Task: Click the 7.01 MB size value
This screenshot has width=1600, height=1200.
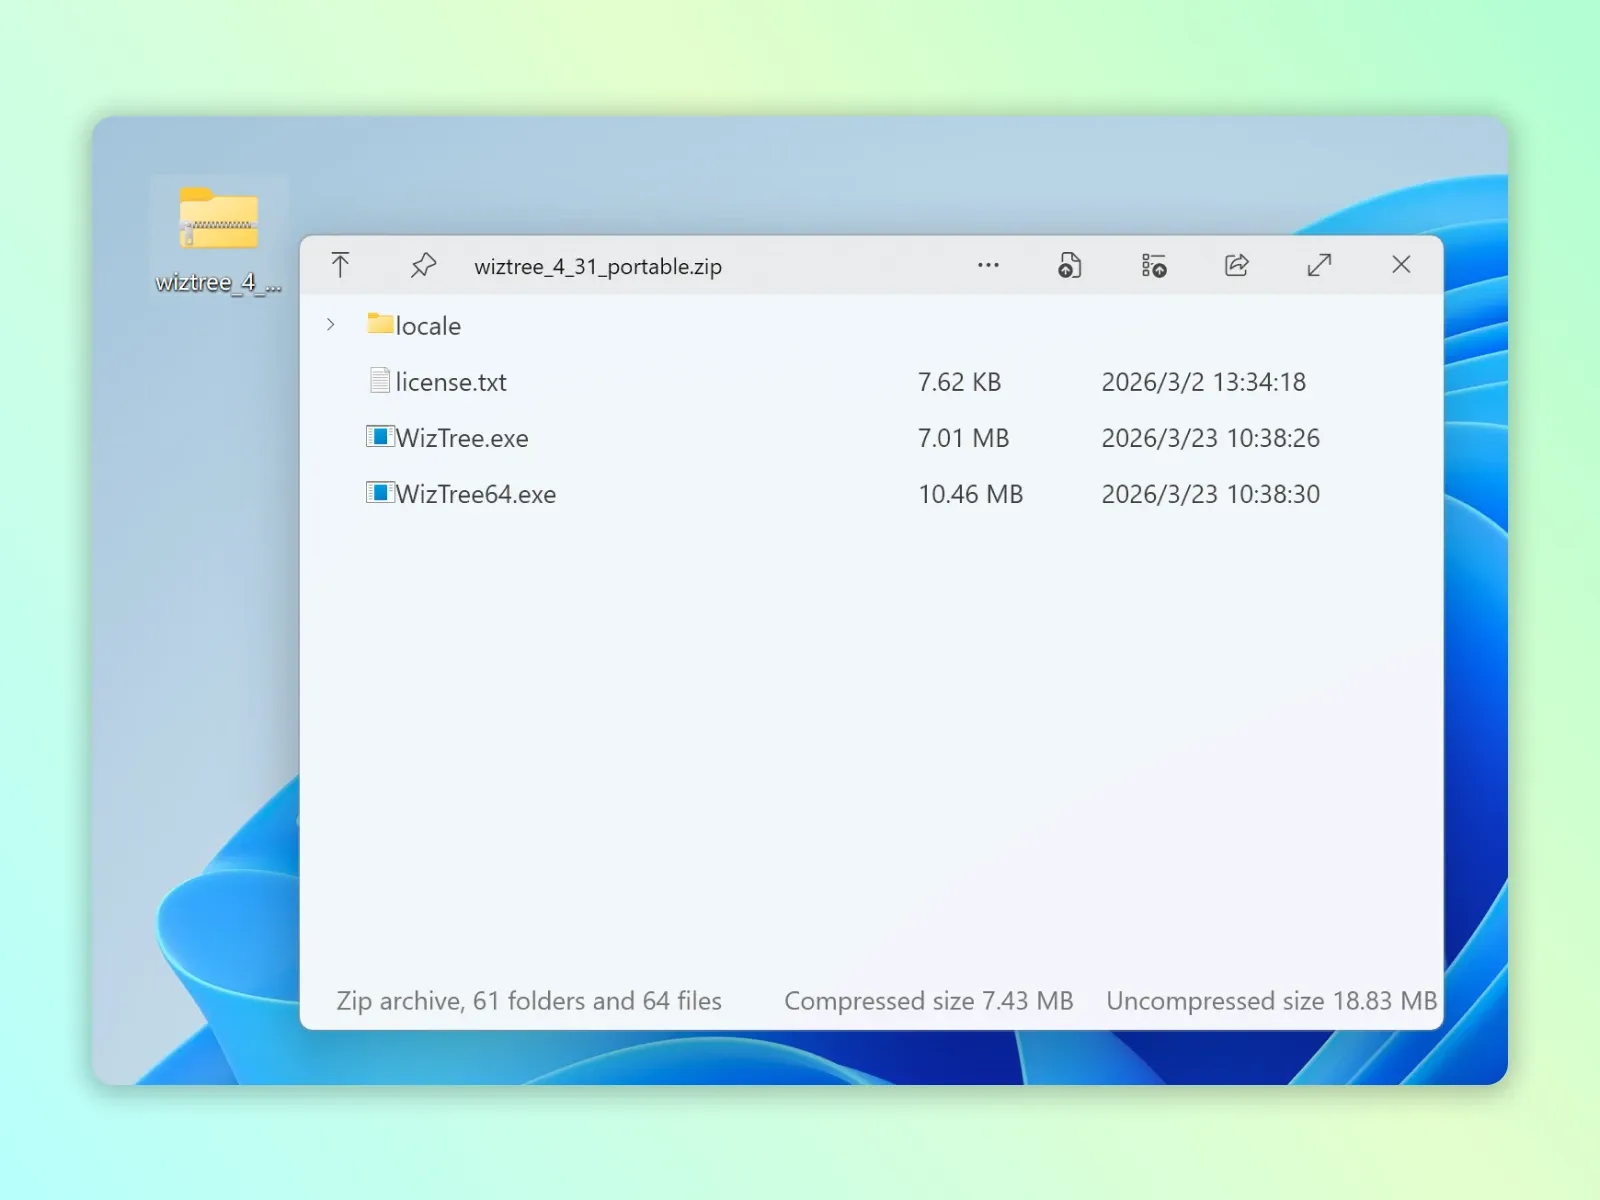Action: coord(963,438)
